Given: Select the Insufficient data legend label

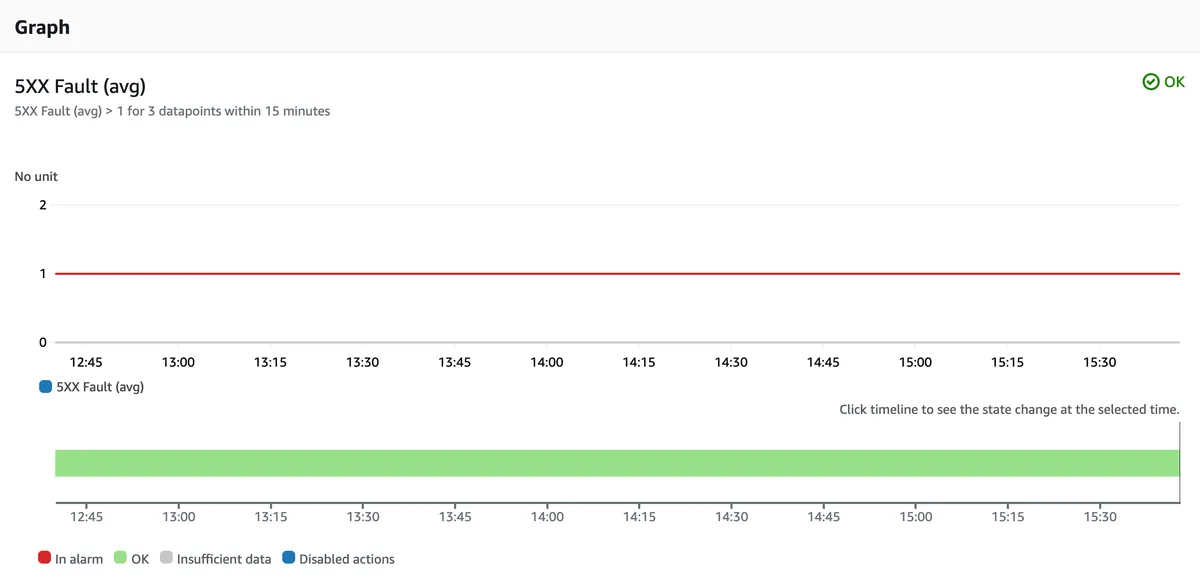Looking at the screenshot, I should point(224,559).
